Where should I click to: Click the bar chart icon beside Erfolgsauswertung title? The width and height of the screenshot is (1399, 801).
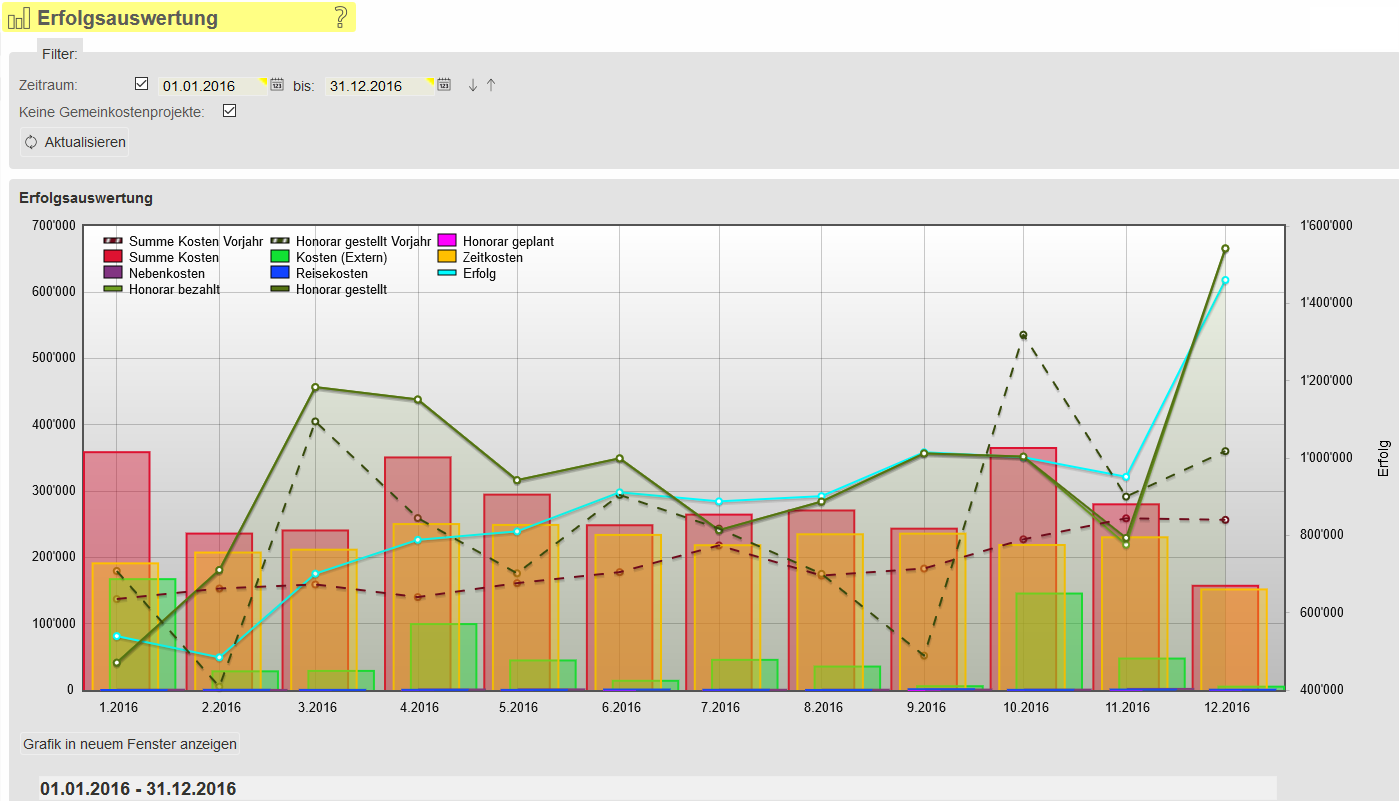pyautogui.click(x=19, y=18)
